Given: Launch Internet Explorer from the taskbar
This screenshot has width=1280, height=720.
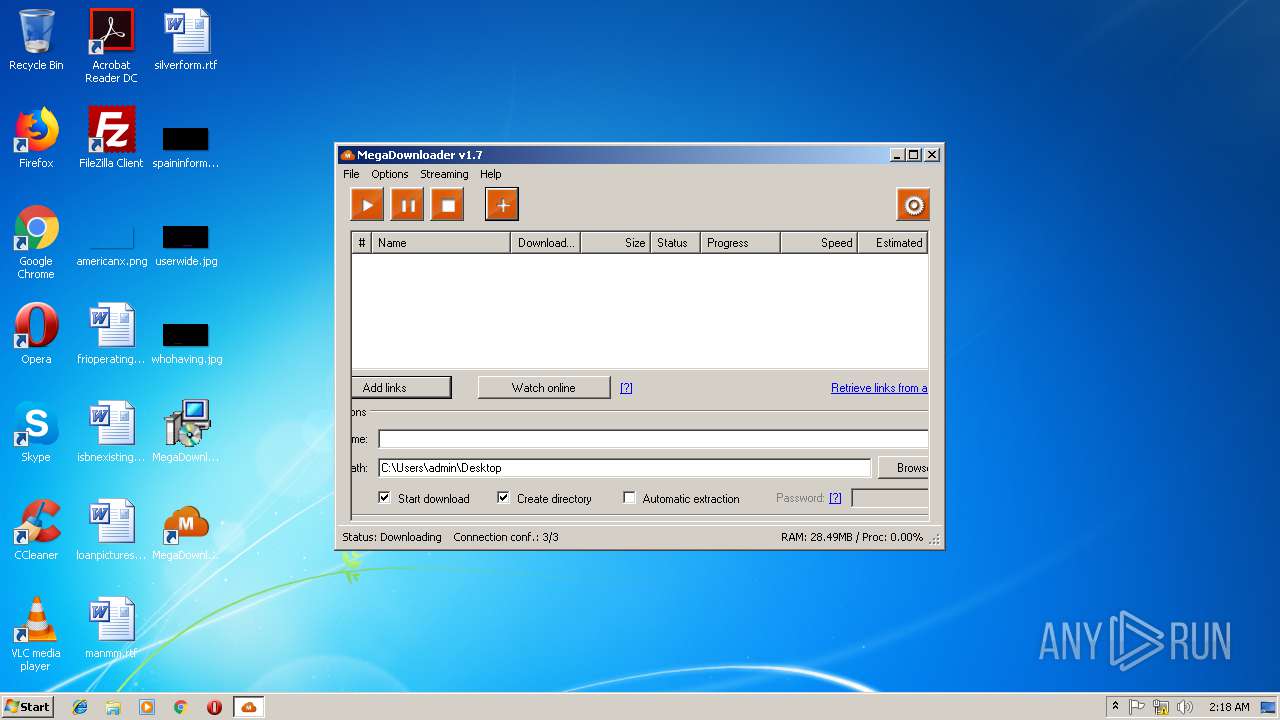Looking at the screenshot, I should tap(80, 707).
